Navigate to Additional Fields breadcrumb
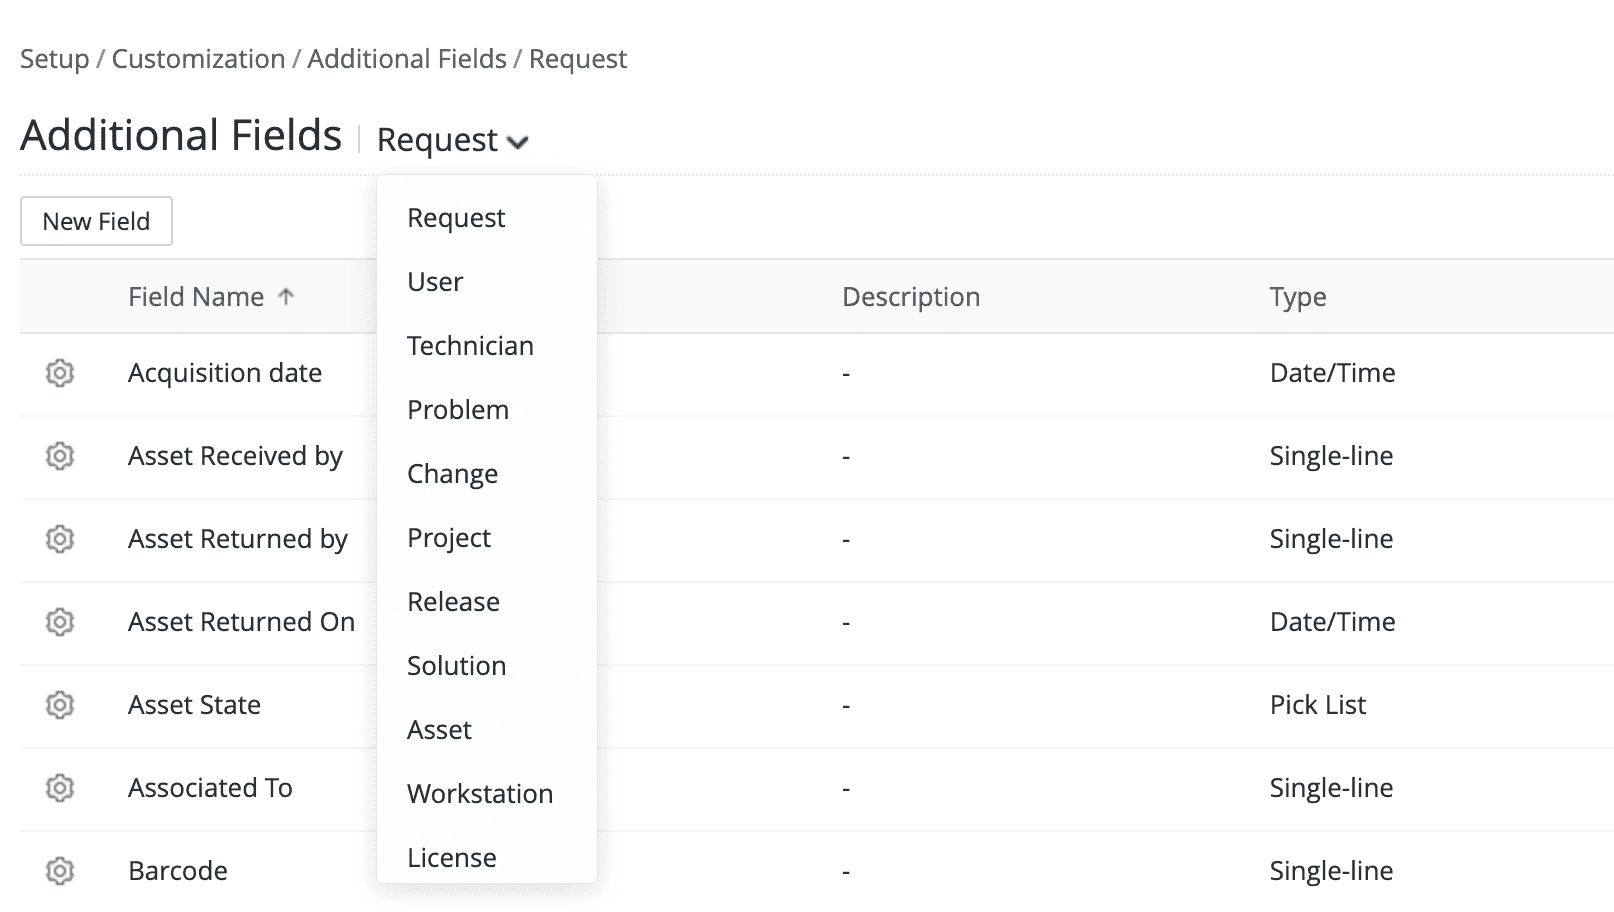The height and width of the screenshot is (912, 1614). 407,59
